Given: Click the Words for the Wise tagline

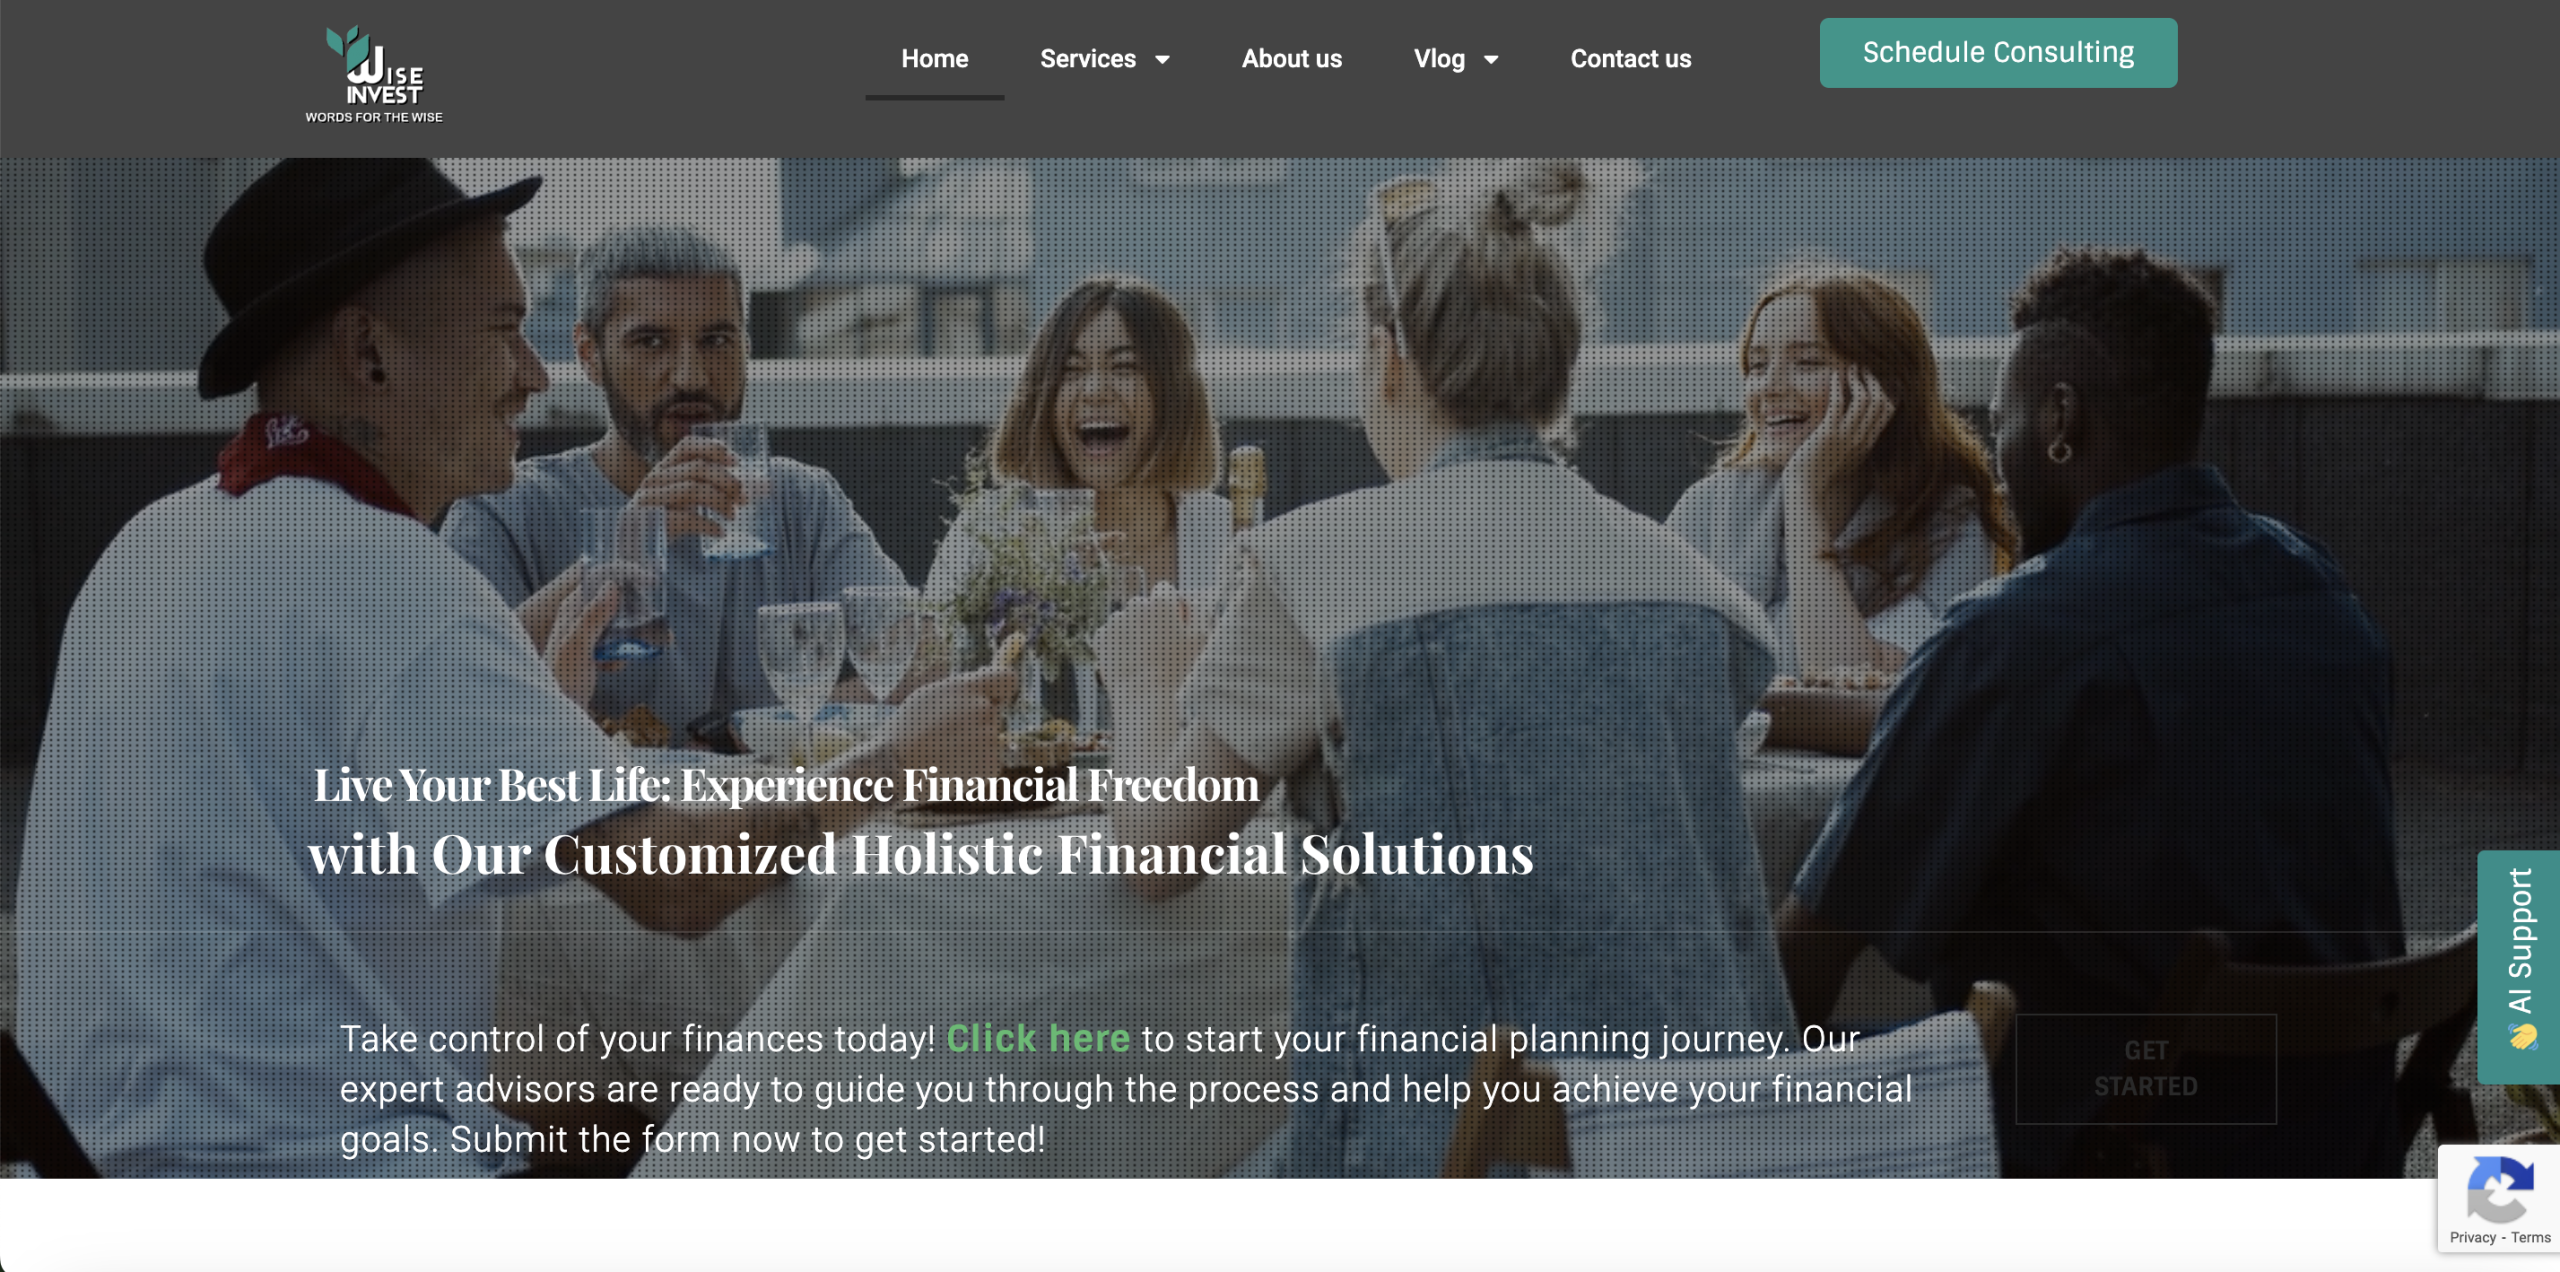Looking at the screenshot, I should tap(374, 117).
